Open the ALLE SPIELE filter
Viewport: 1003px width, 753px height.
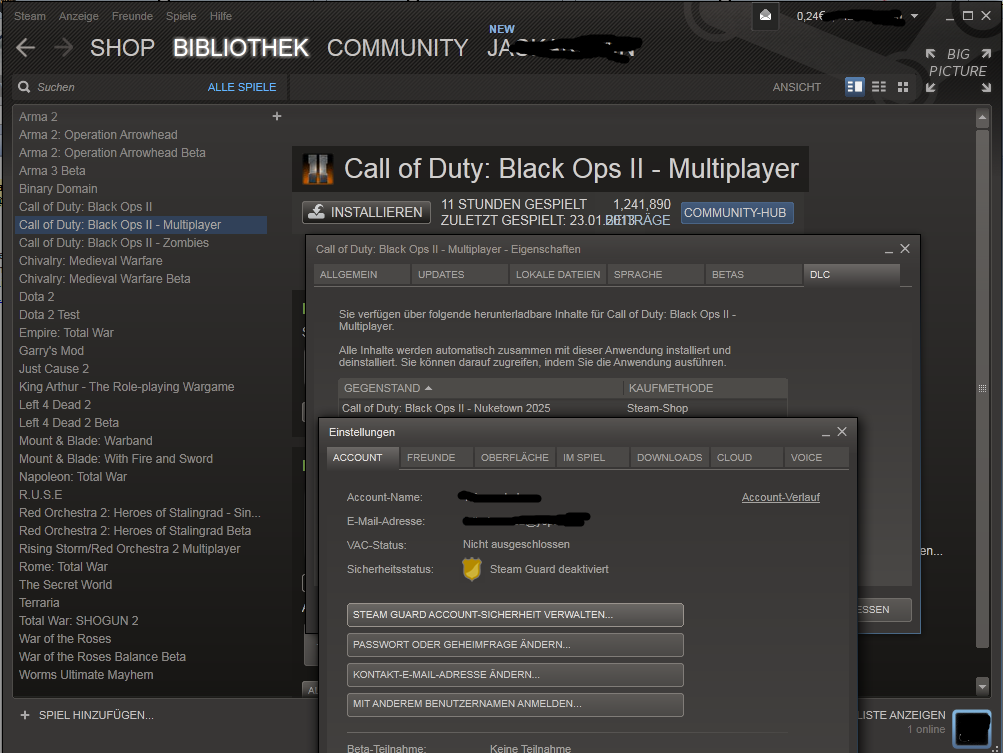click(x=242, y=87)
